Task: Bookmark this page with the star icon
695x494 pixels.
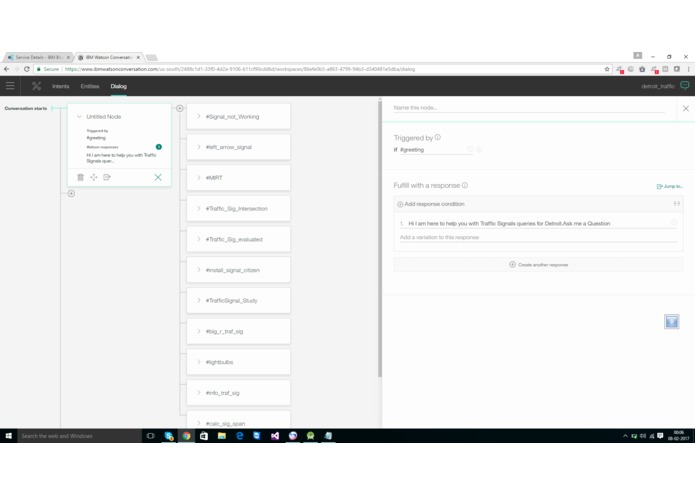Action: 607,69
